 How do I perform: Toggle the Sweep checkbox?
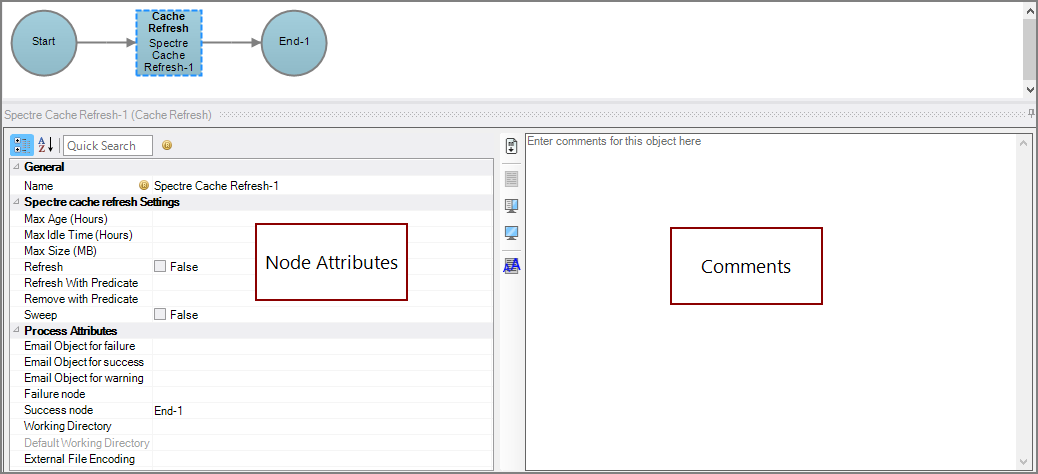click(x=160, y=315)
